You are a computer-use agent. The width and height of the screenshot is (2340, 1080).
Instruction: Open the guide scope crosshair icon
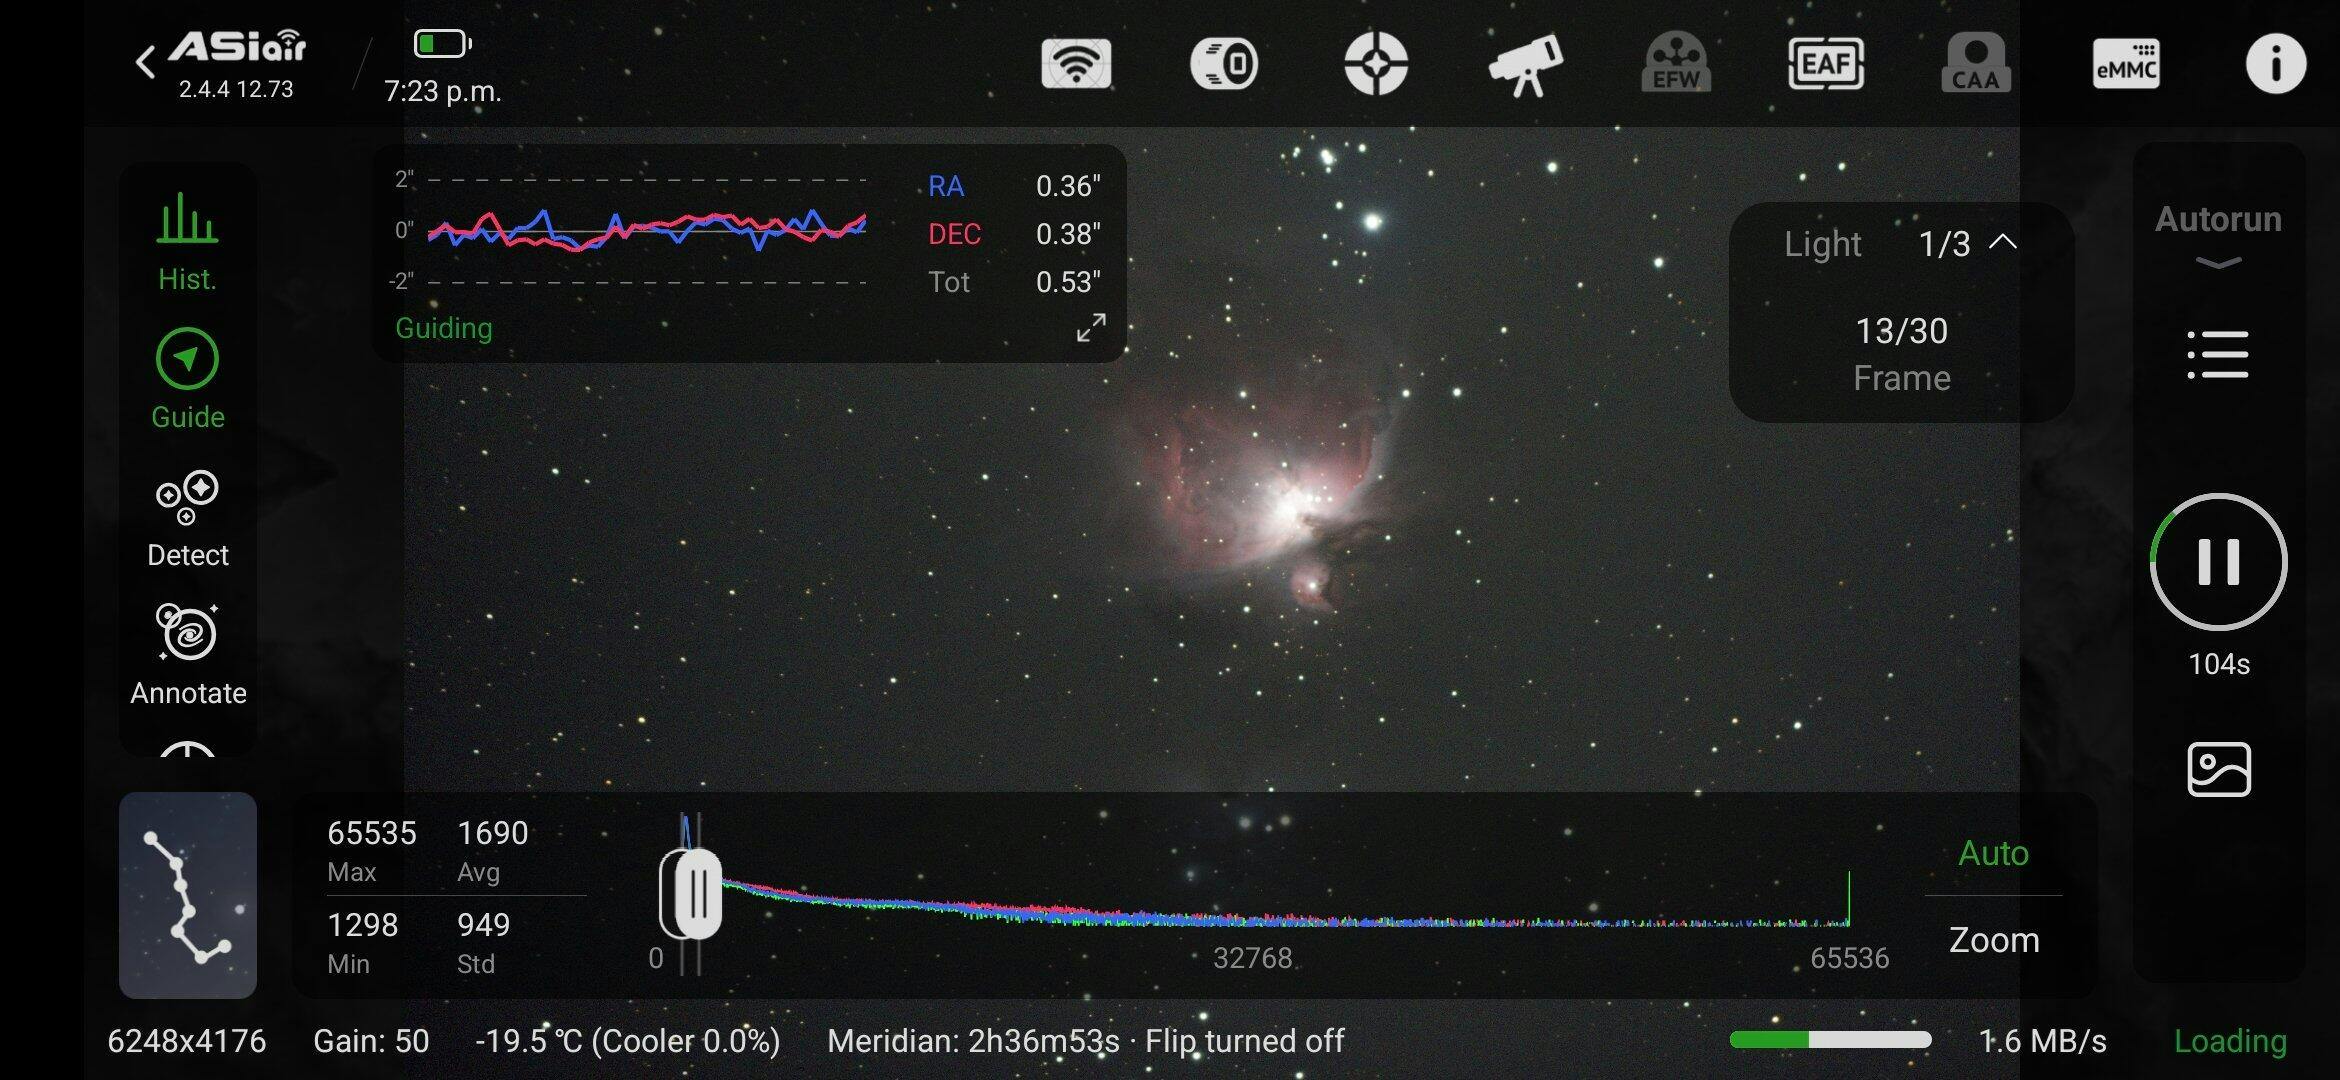1376,64
